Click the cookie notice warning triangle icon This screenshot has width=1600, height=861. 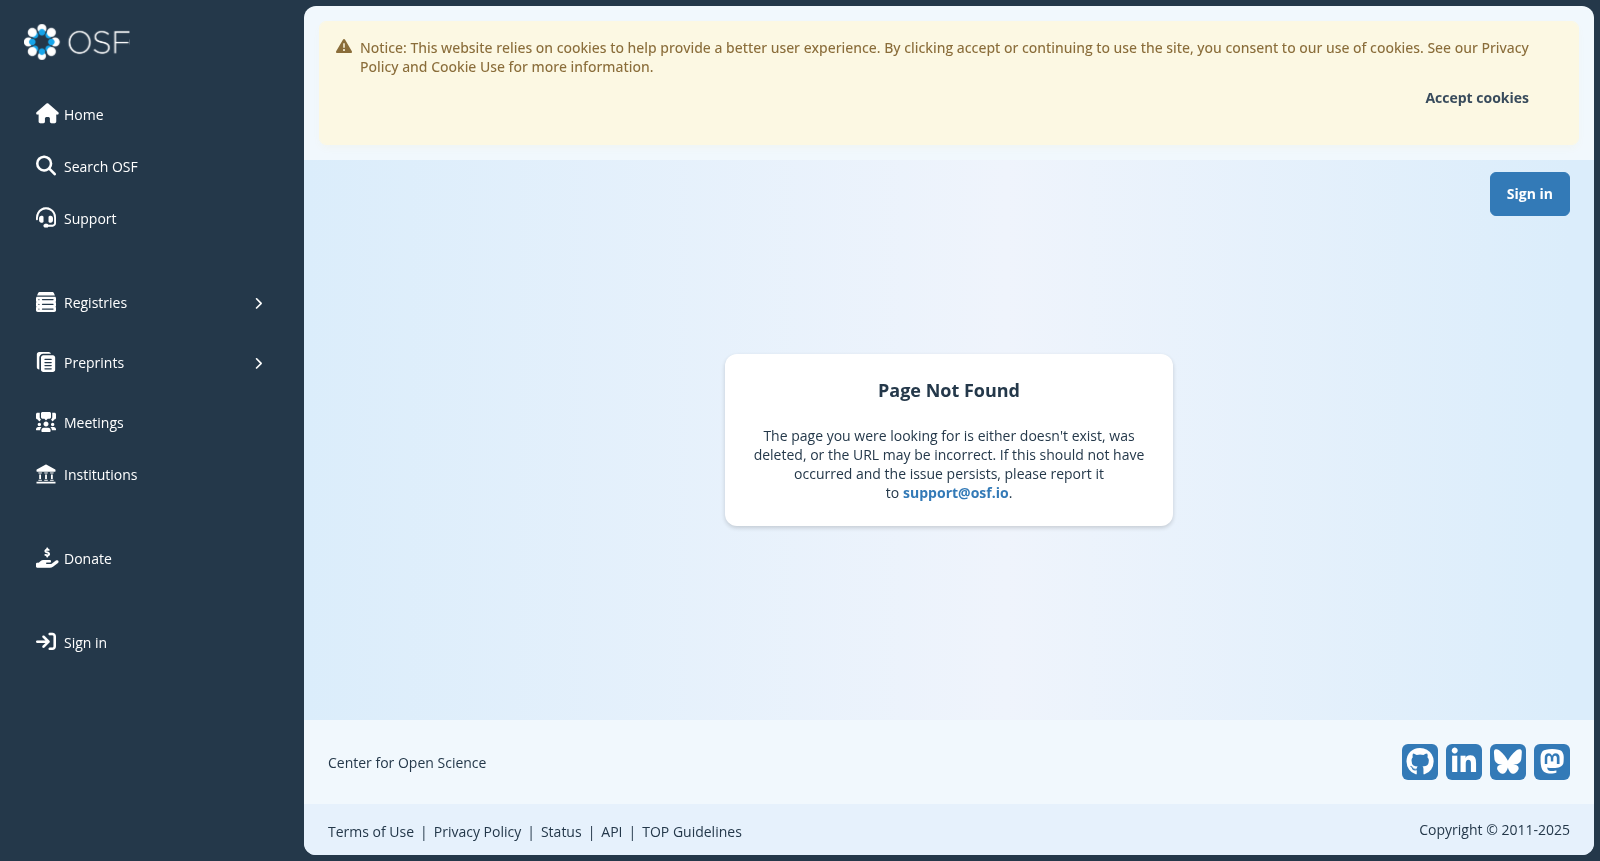(x=344, y=47)
